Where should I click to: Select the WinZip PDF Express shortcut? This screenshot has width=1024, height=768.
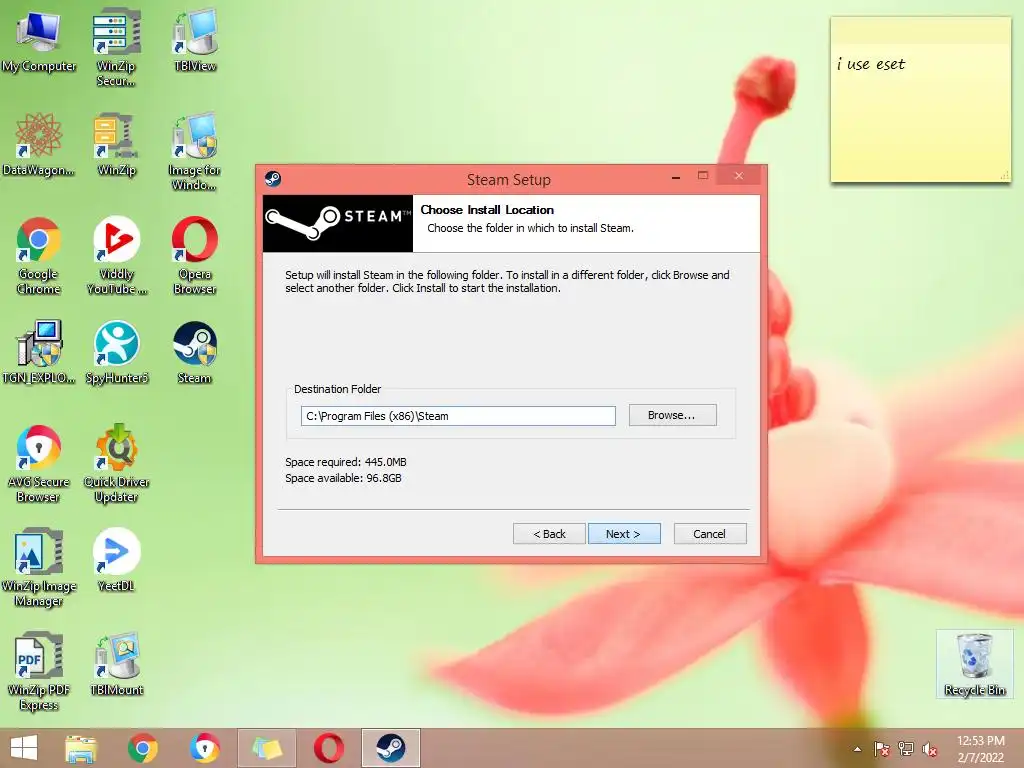[39, 671]
